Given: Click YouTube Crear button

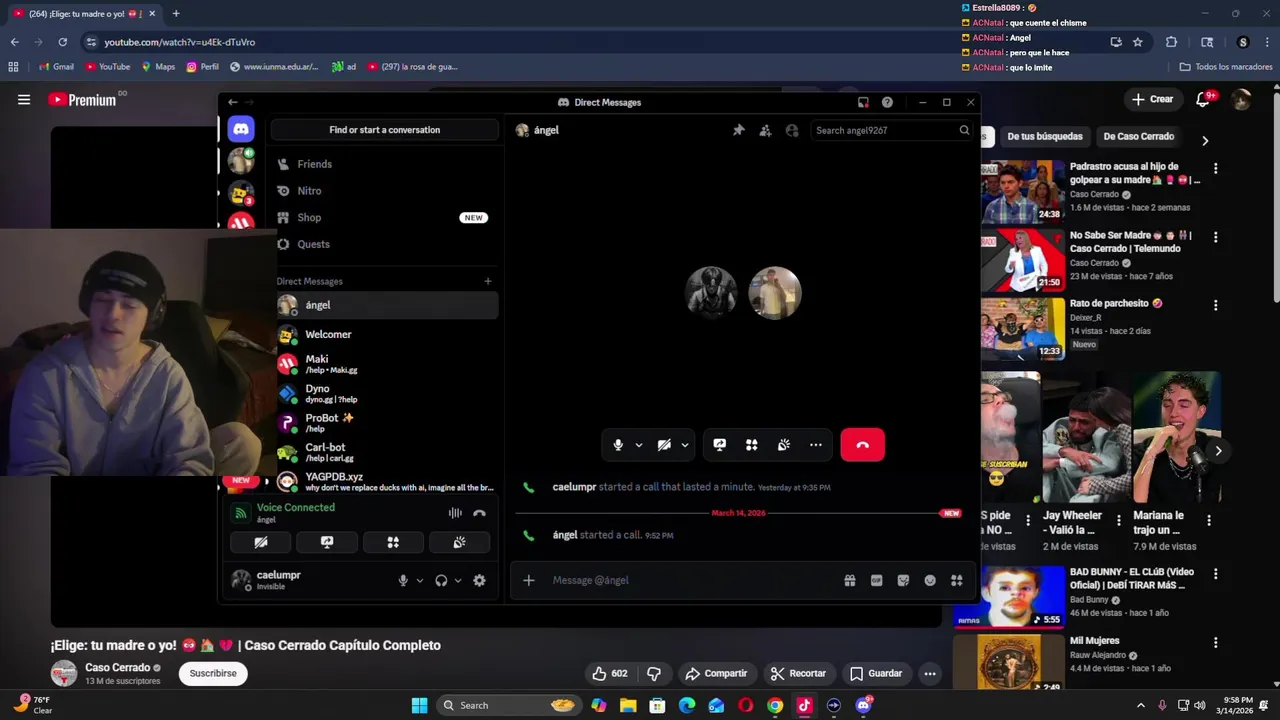Looking at the screenshot, I should (1152, 99).
